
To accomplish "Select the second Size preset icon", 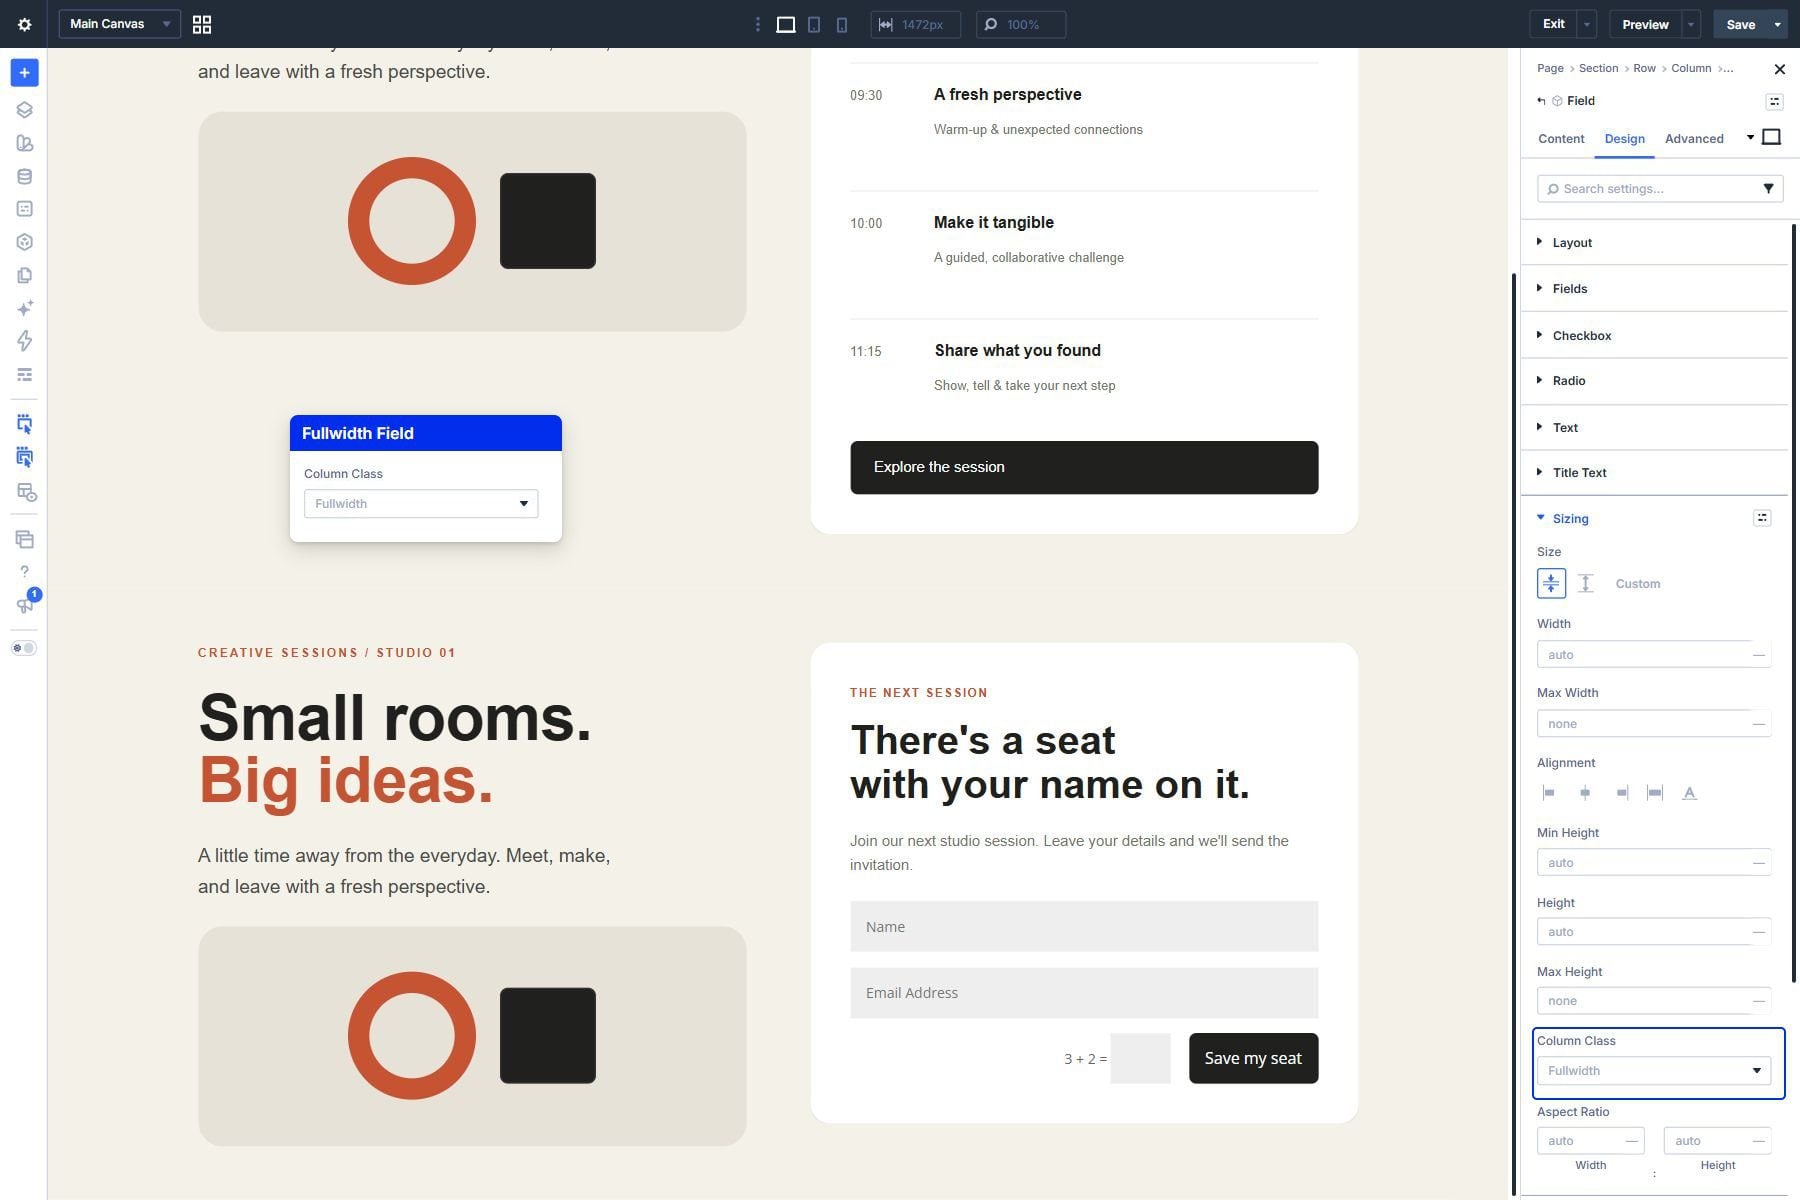I will (x=1586, y=583).
